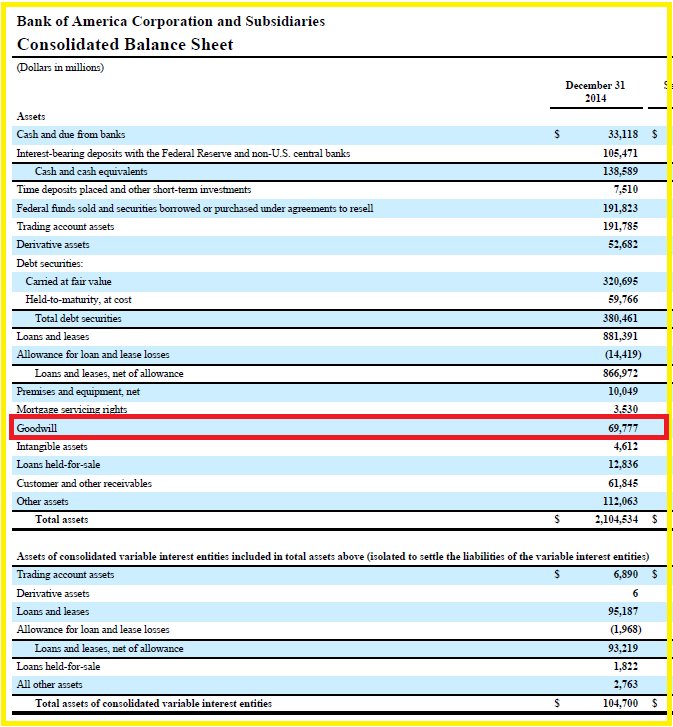Select the value 33,118
Viewport: 673px width, 727px height.
coord(623,134)
